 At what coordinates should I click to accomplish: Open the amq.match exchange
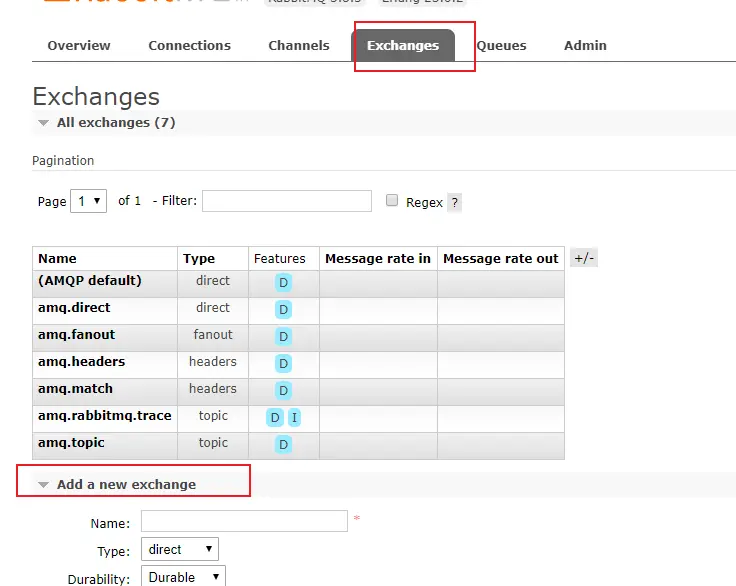(x=76, y=389)
